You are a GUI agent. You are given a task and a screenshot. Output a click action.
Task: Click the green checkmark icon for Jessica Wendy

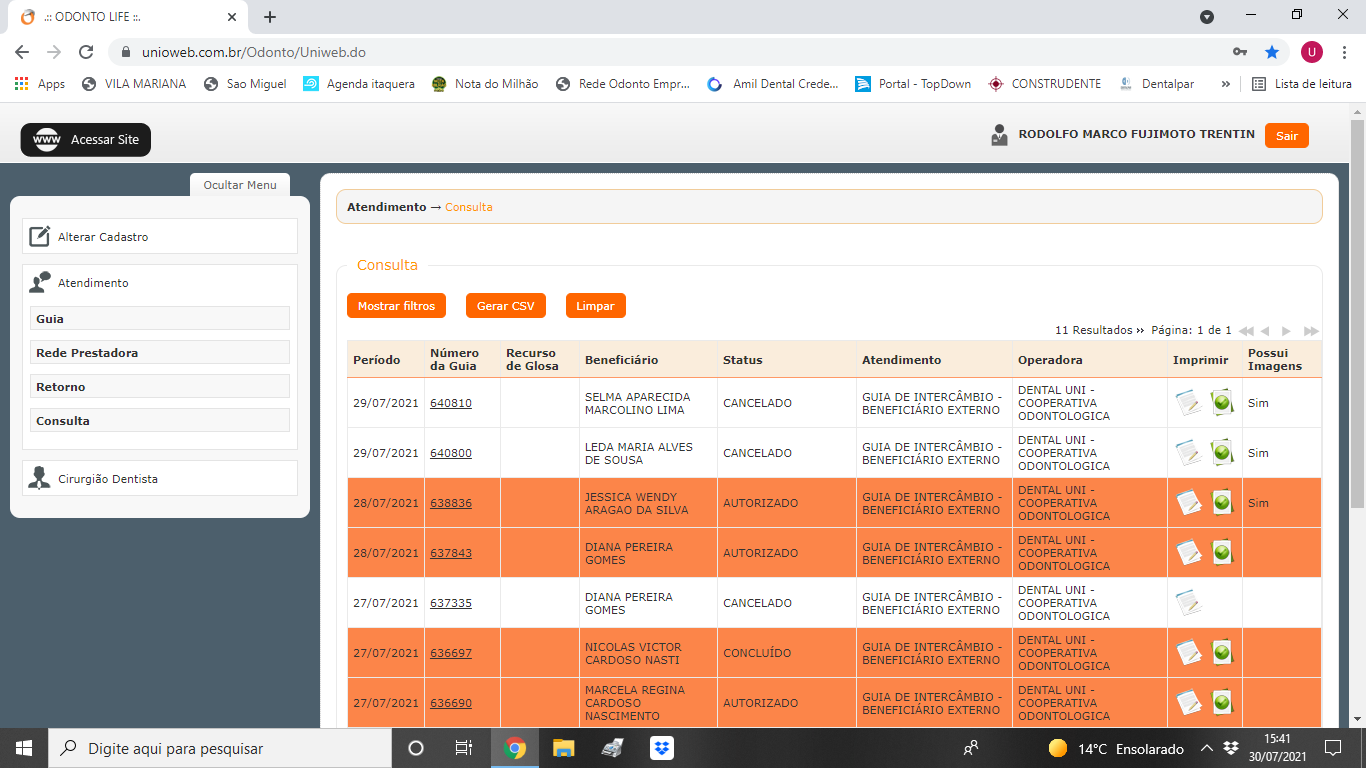click(x=1221, y=502)
